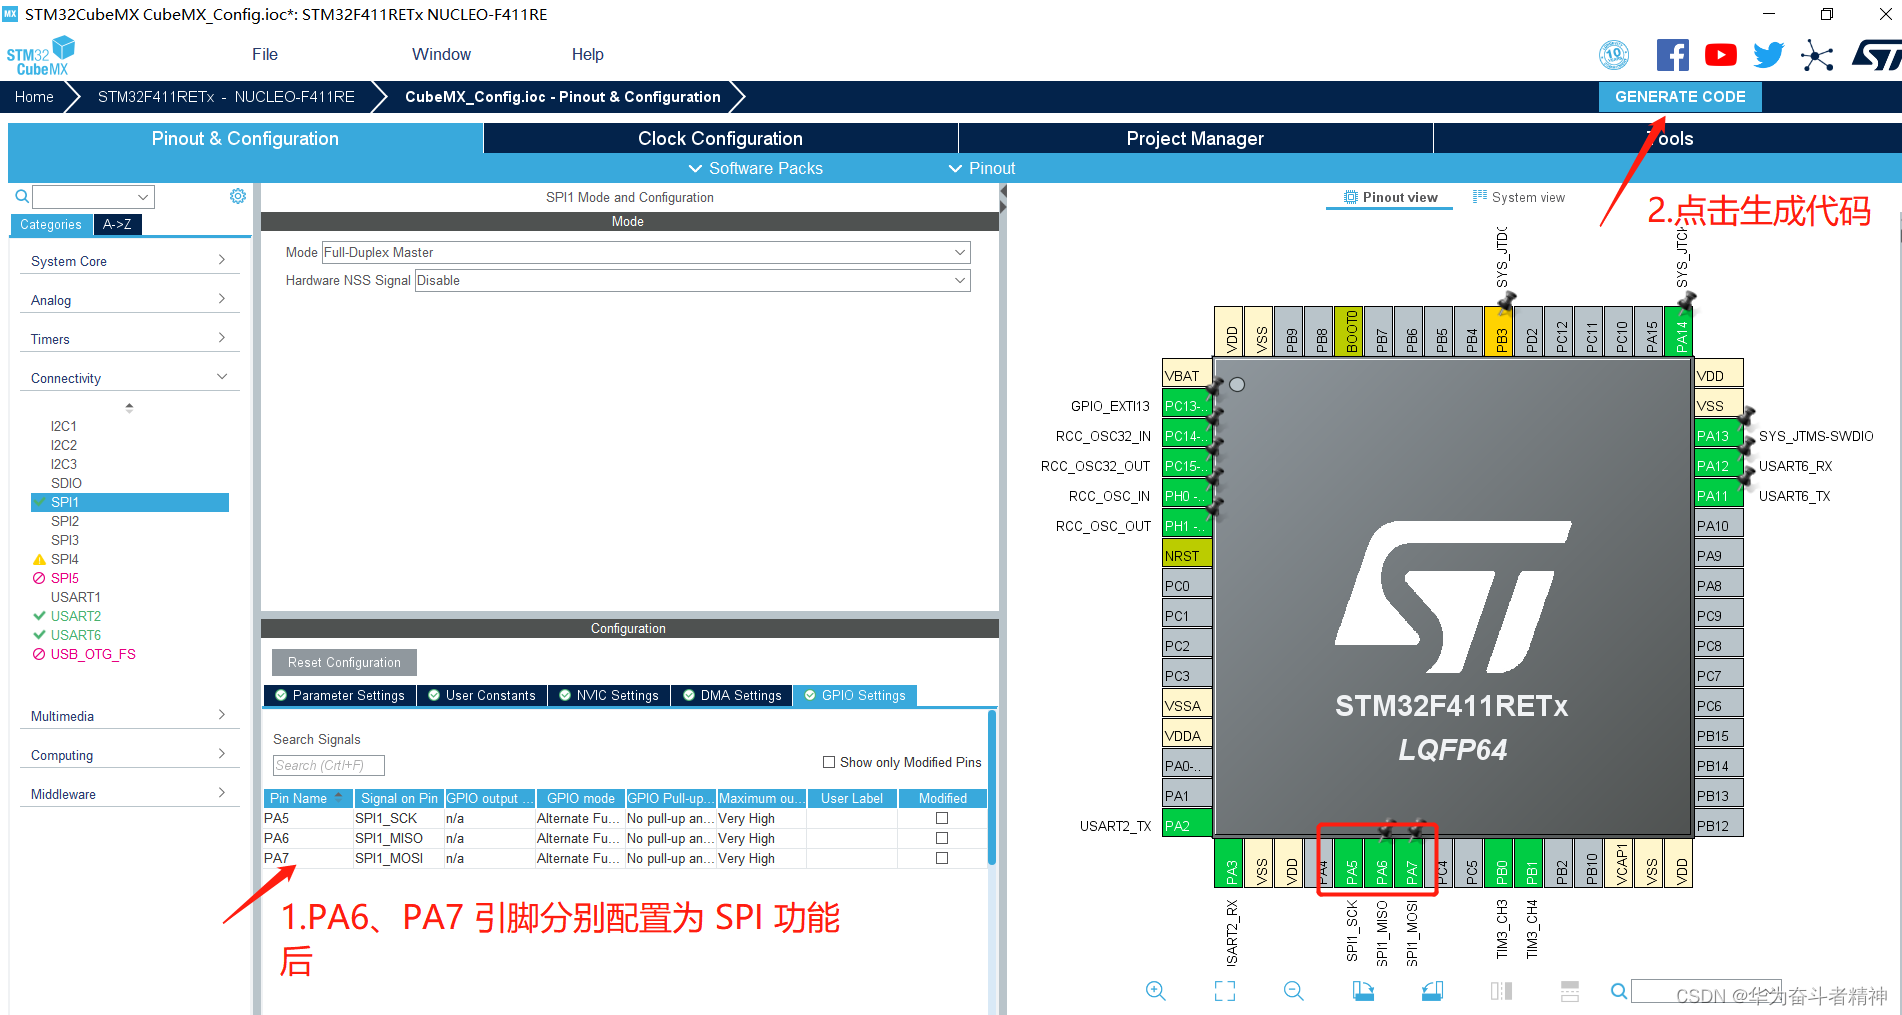Switch to the Project Manager tab
Screen dimensions: 1902x1015
click(x=1195, y=138)
